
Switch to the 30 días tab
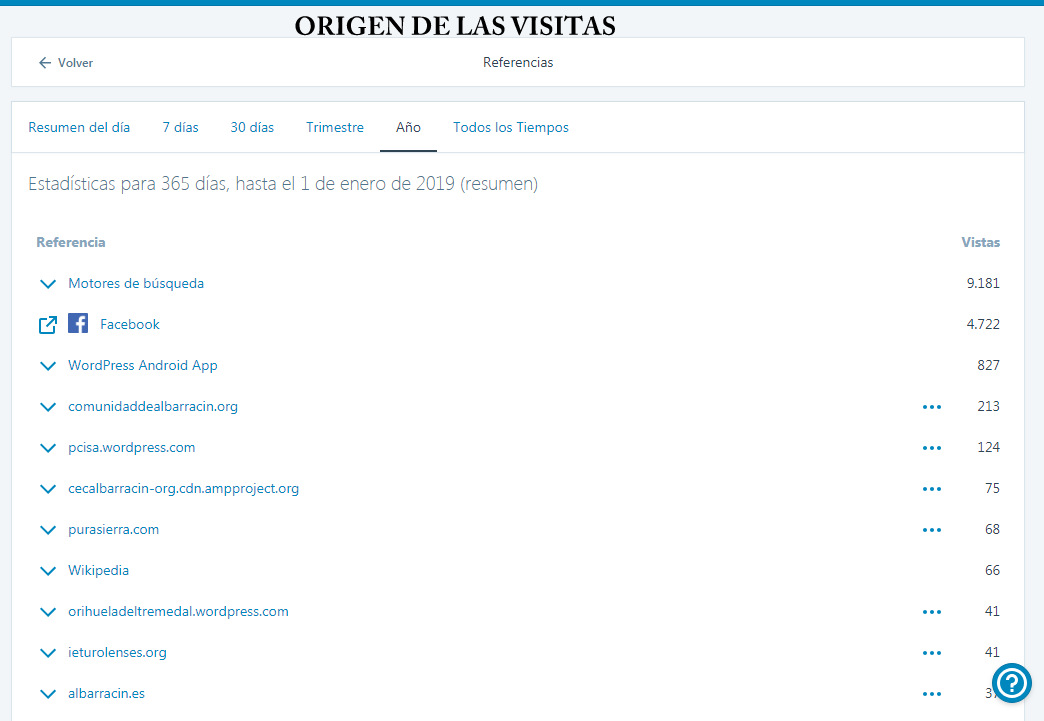252,127
